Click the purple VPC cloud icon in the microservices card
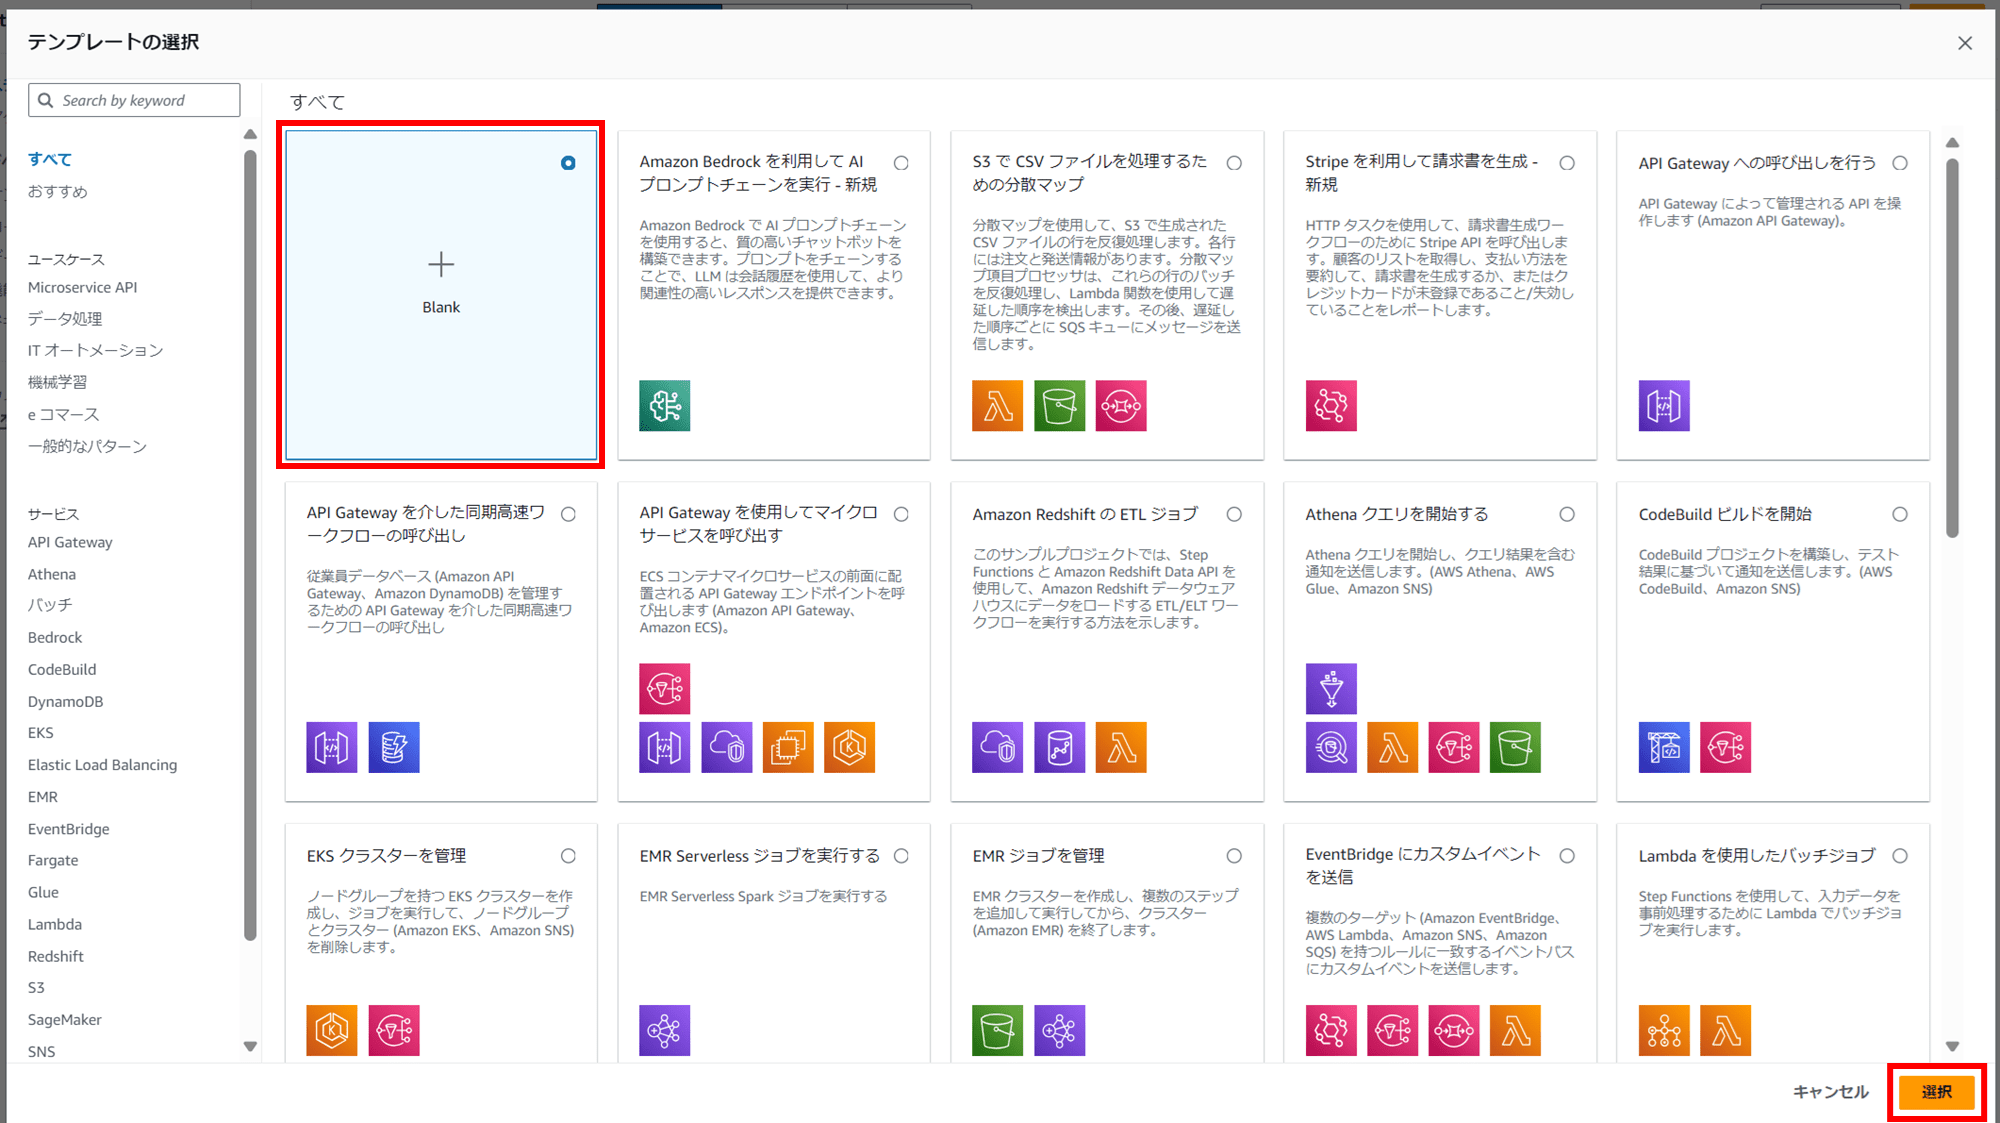 727,747
